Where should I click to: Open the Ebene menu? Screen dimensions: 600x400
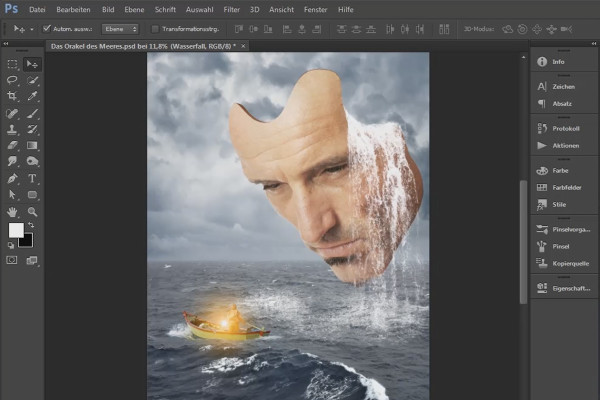click(134, 10)
